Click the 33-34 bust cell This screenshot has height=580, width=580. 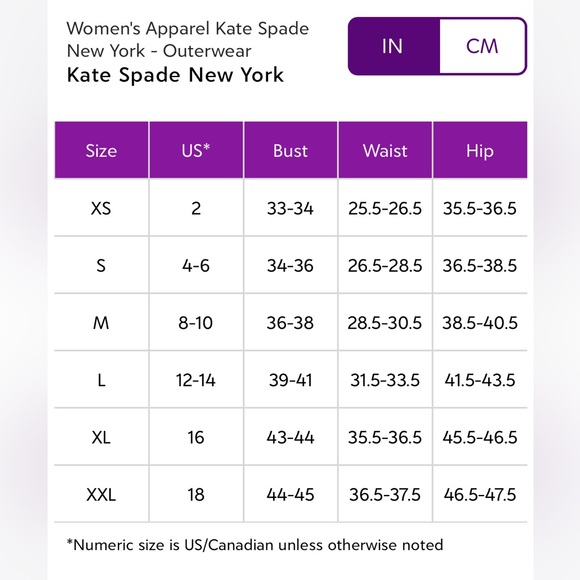[290, 208]
